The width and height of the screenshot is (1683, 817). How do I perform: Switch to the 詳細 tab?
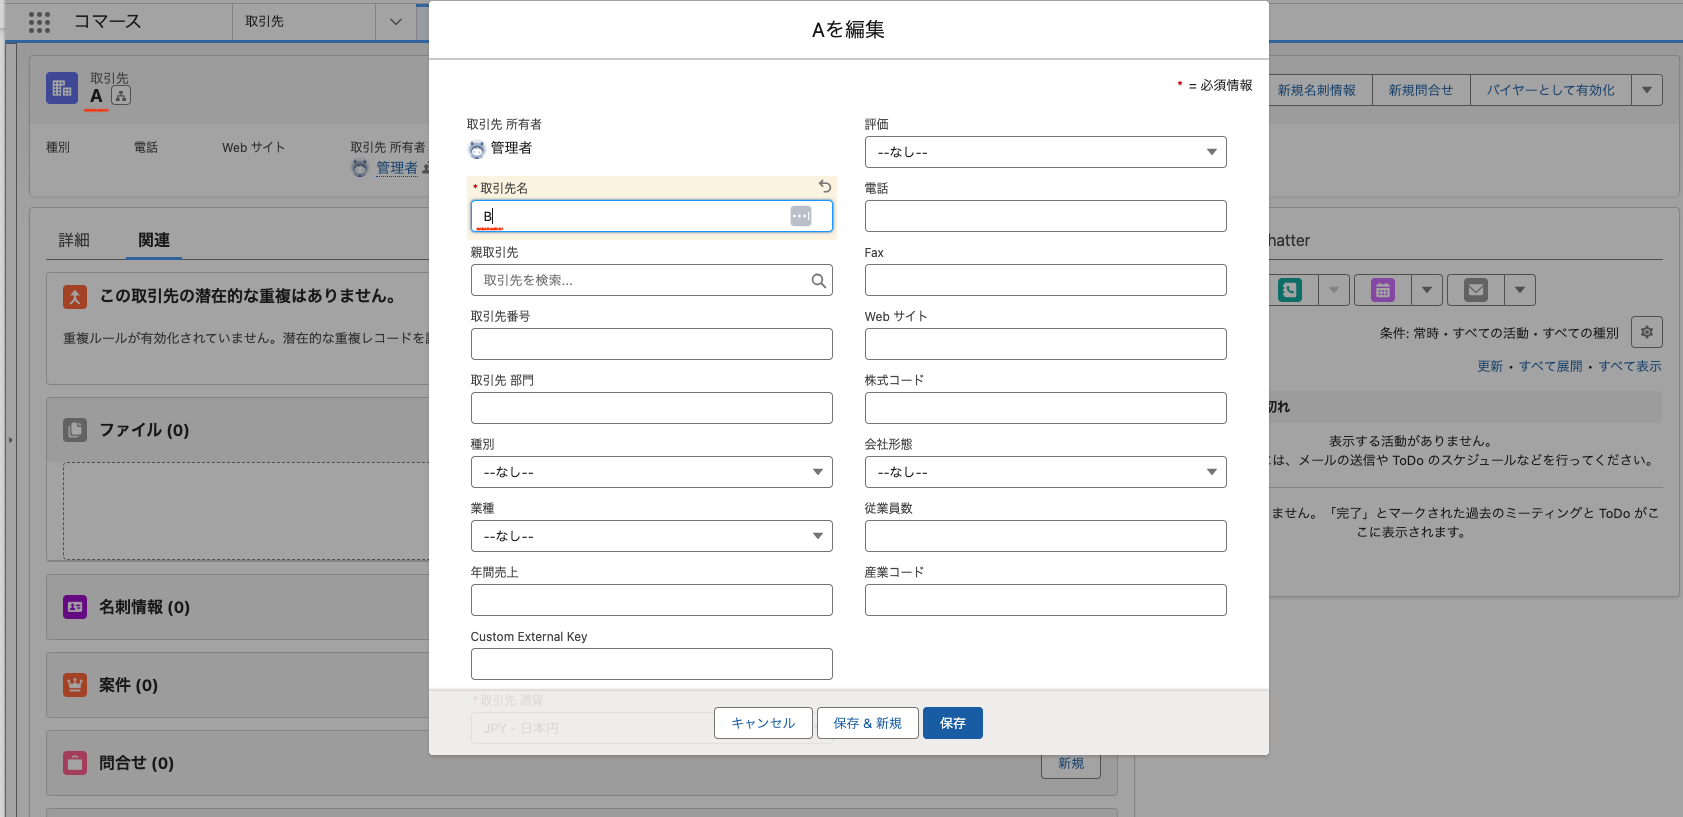point(74,240)
